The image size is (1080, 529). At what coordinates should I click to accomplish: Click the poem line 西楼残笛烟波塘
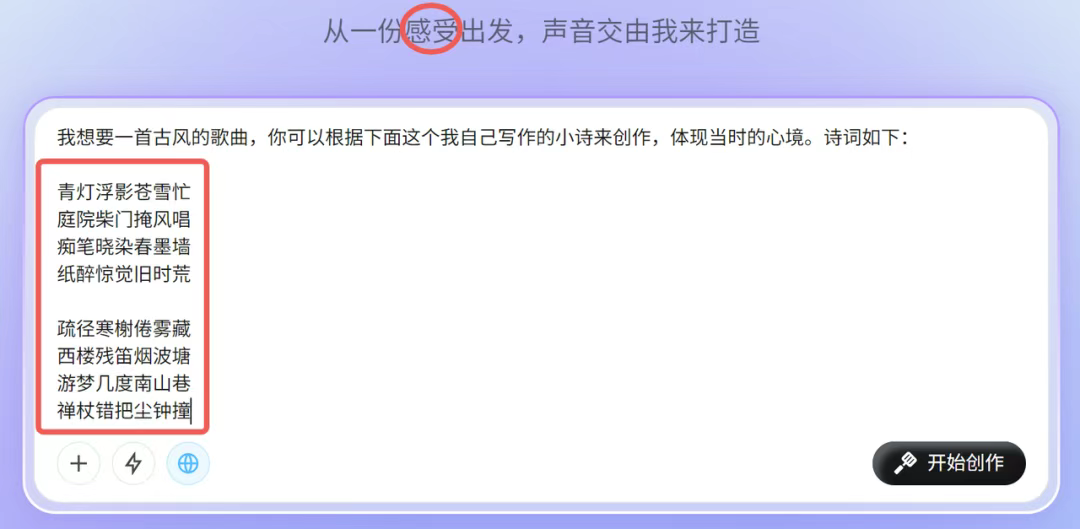124,357
